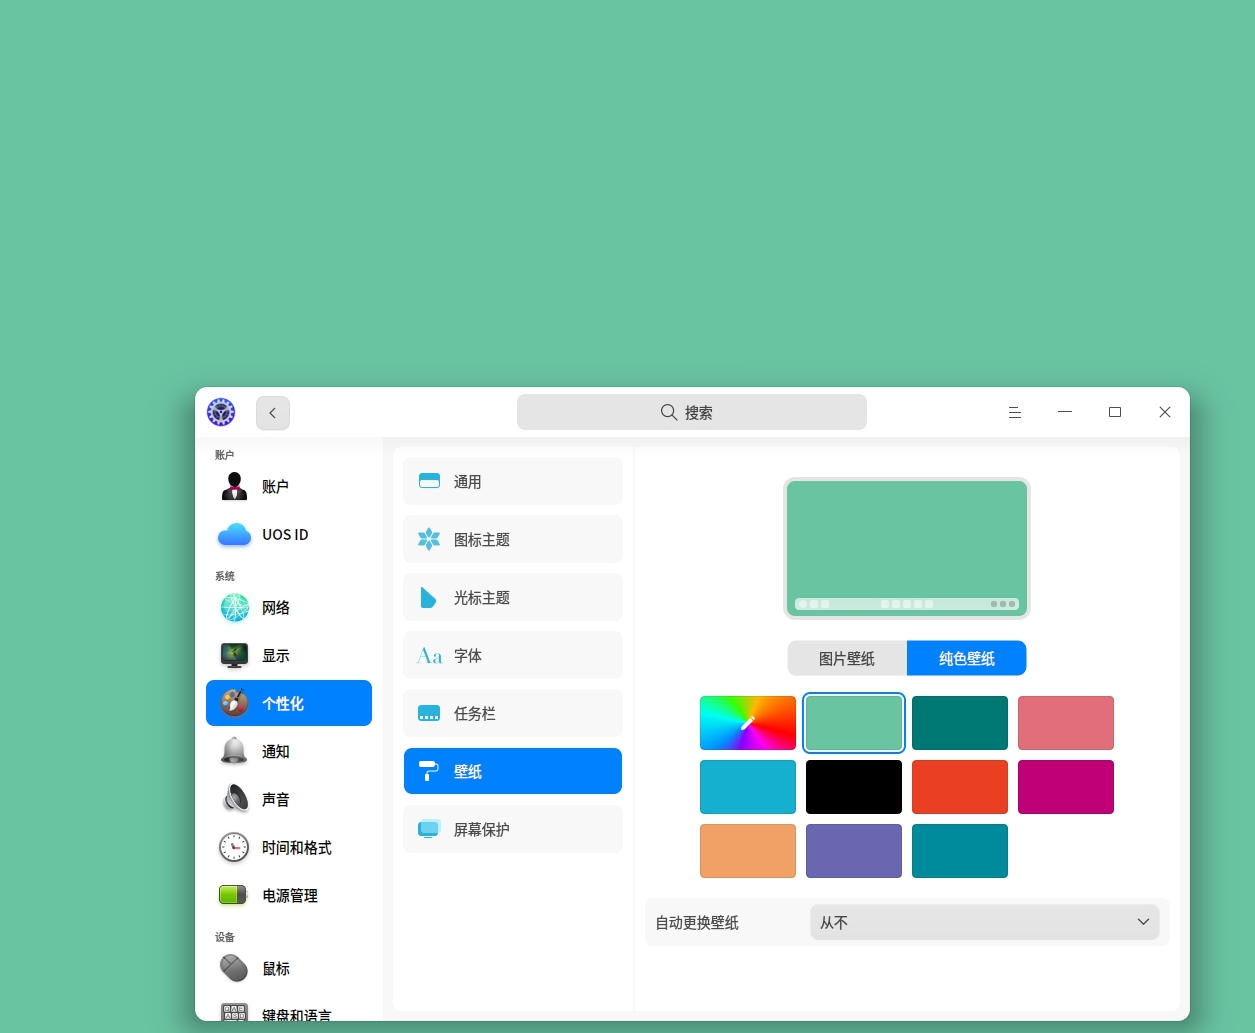
Task: Click the 搜索 search field
Action: point(692,412)
